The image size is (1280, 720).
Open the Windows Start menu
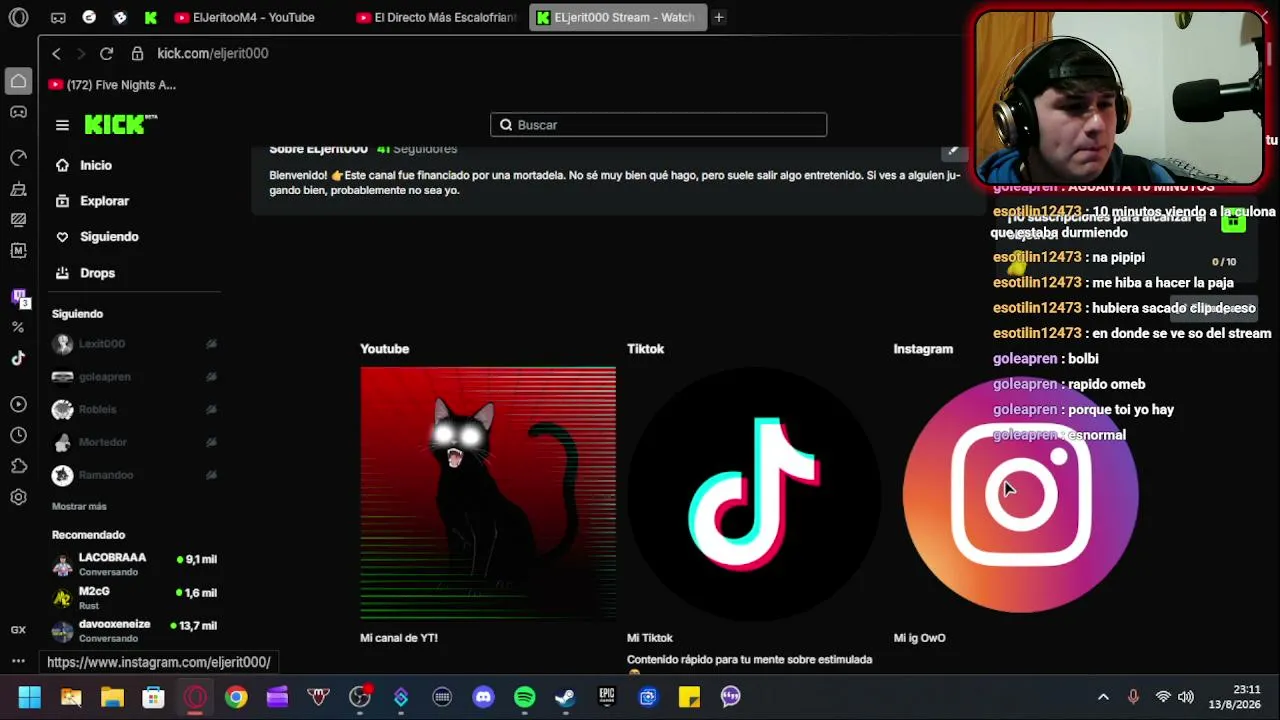(30, 697)
